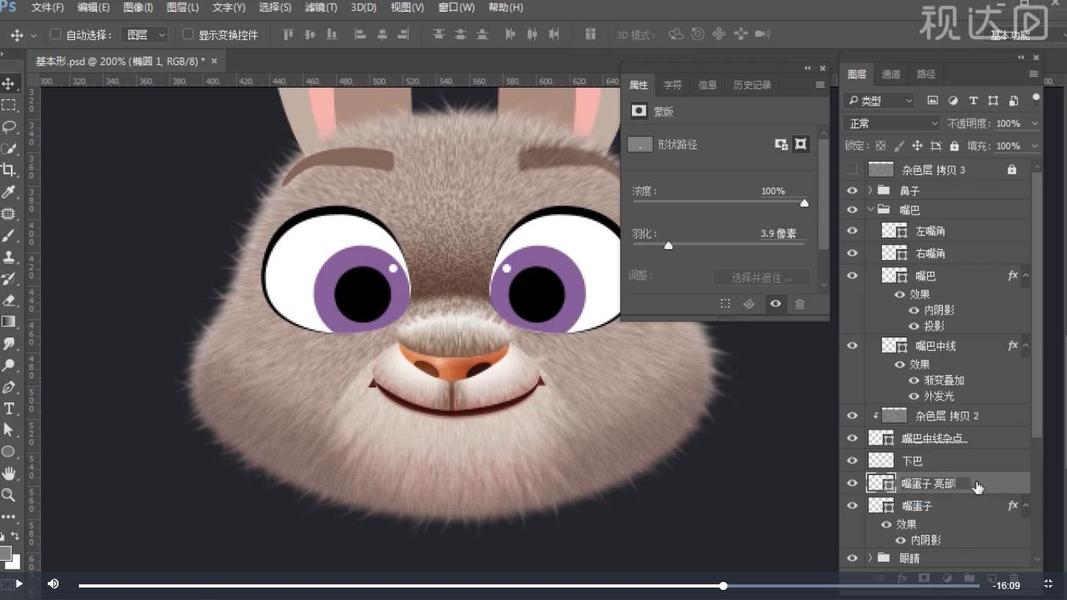Select the Eraser tool
The image size is (1067, 600).
tap(9, 300)
